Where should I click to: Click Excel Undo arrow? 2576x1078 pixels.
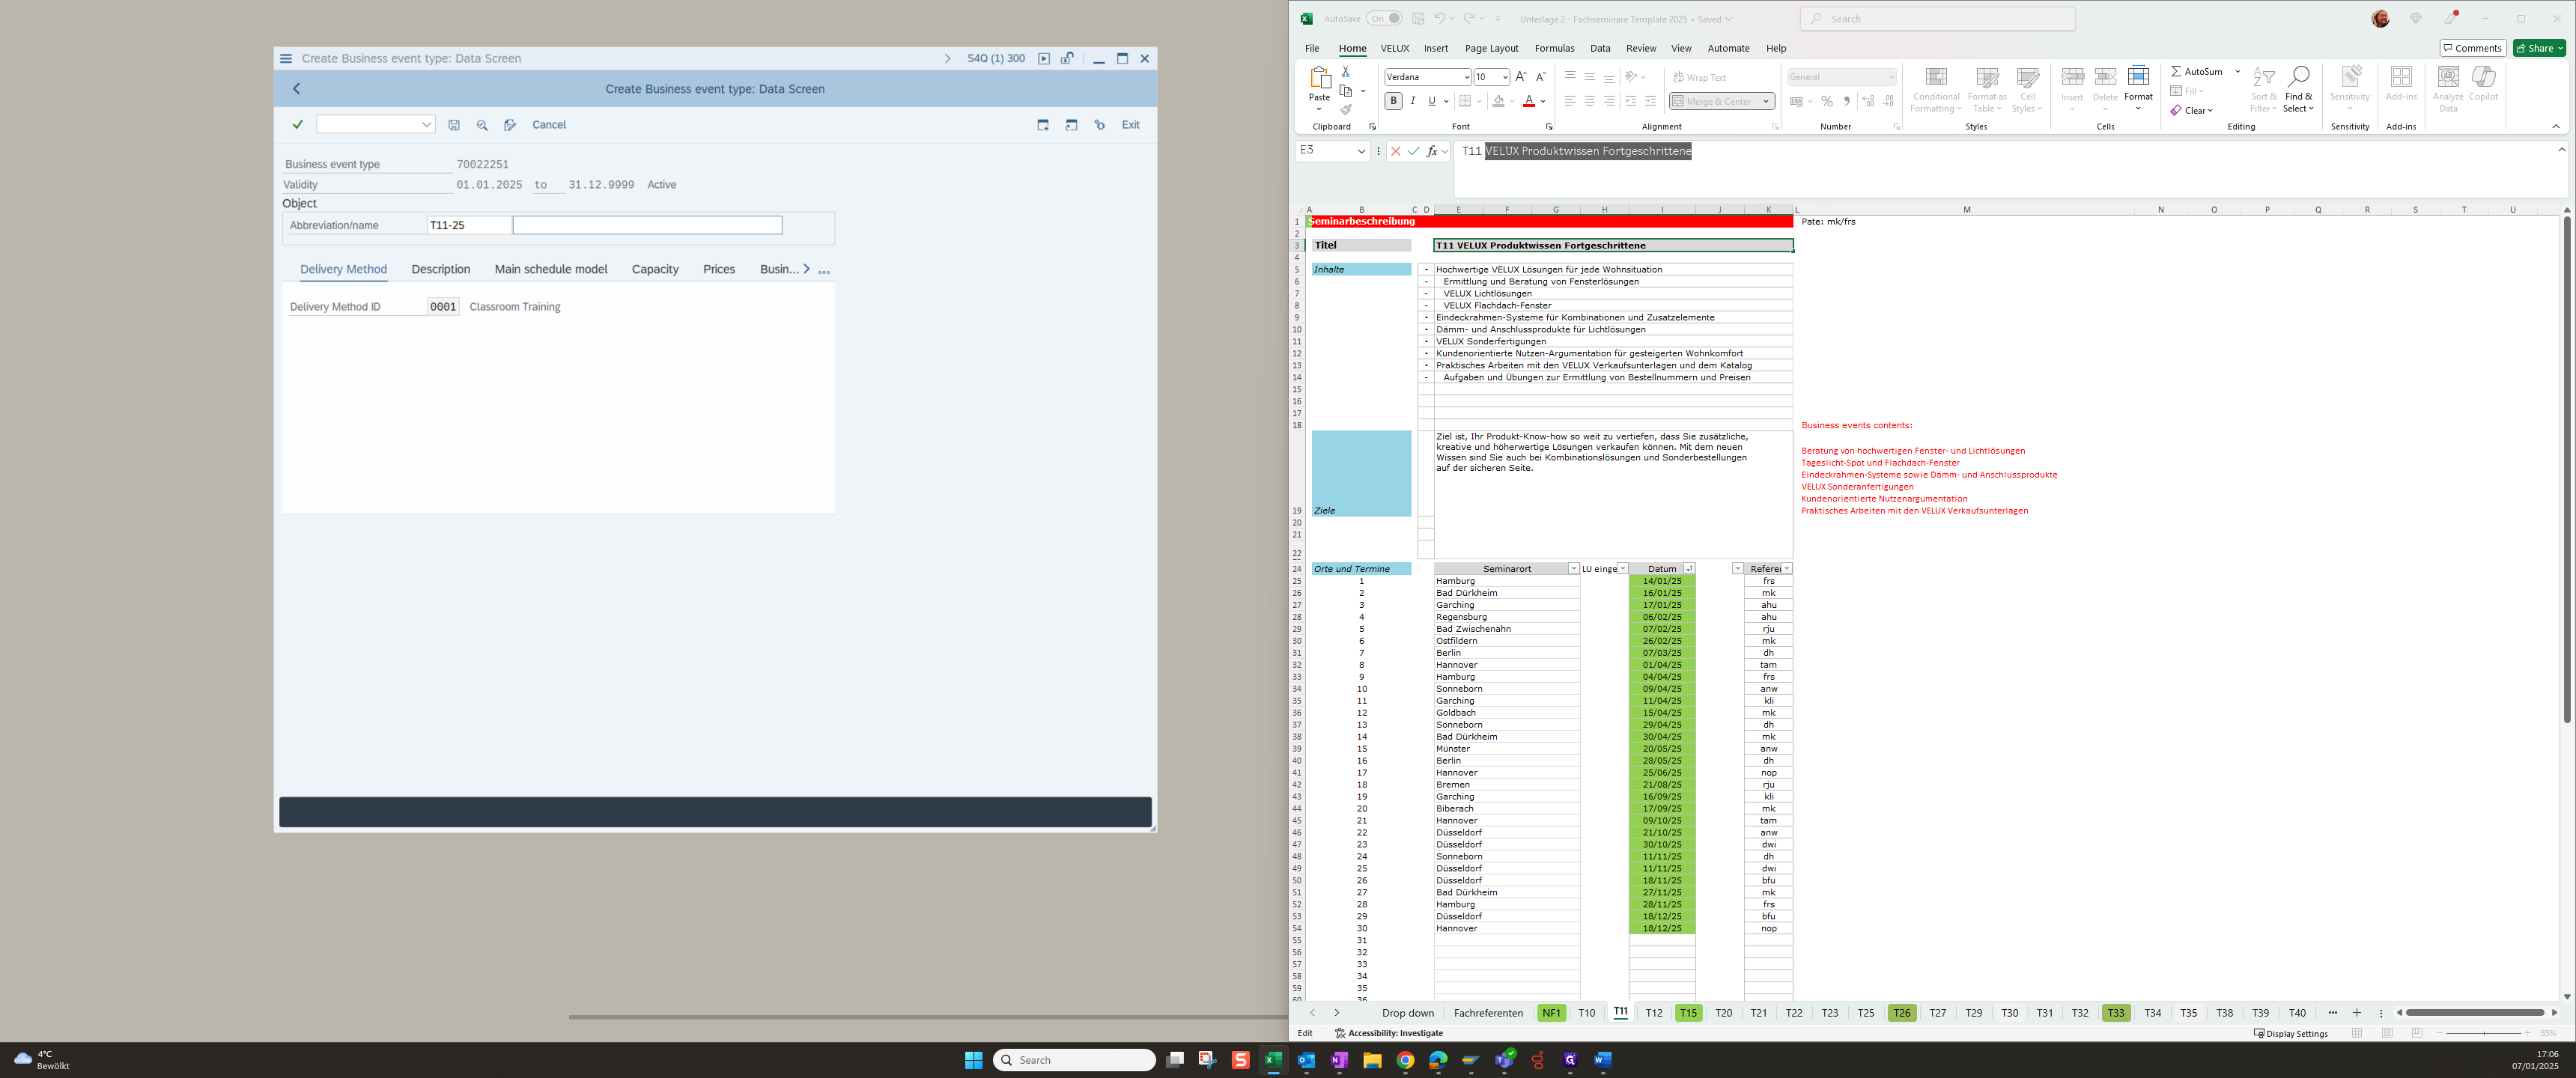click(1439, 18)
